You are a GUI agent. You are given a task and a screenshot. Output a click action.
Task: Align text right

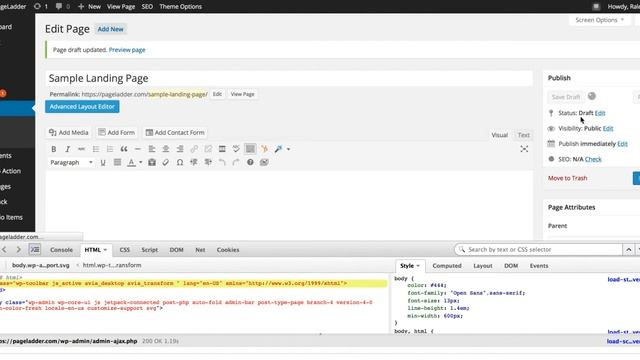[180, 149]
